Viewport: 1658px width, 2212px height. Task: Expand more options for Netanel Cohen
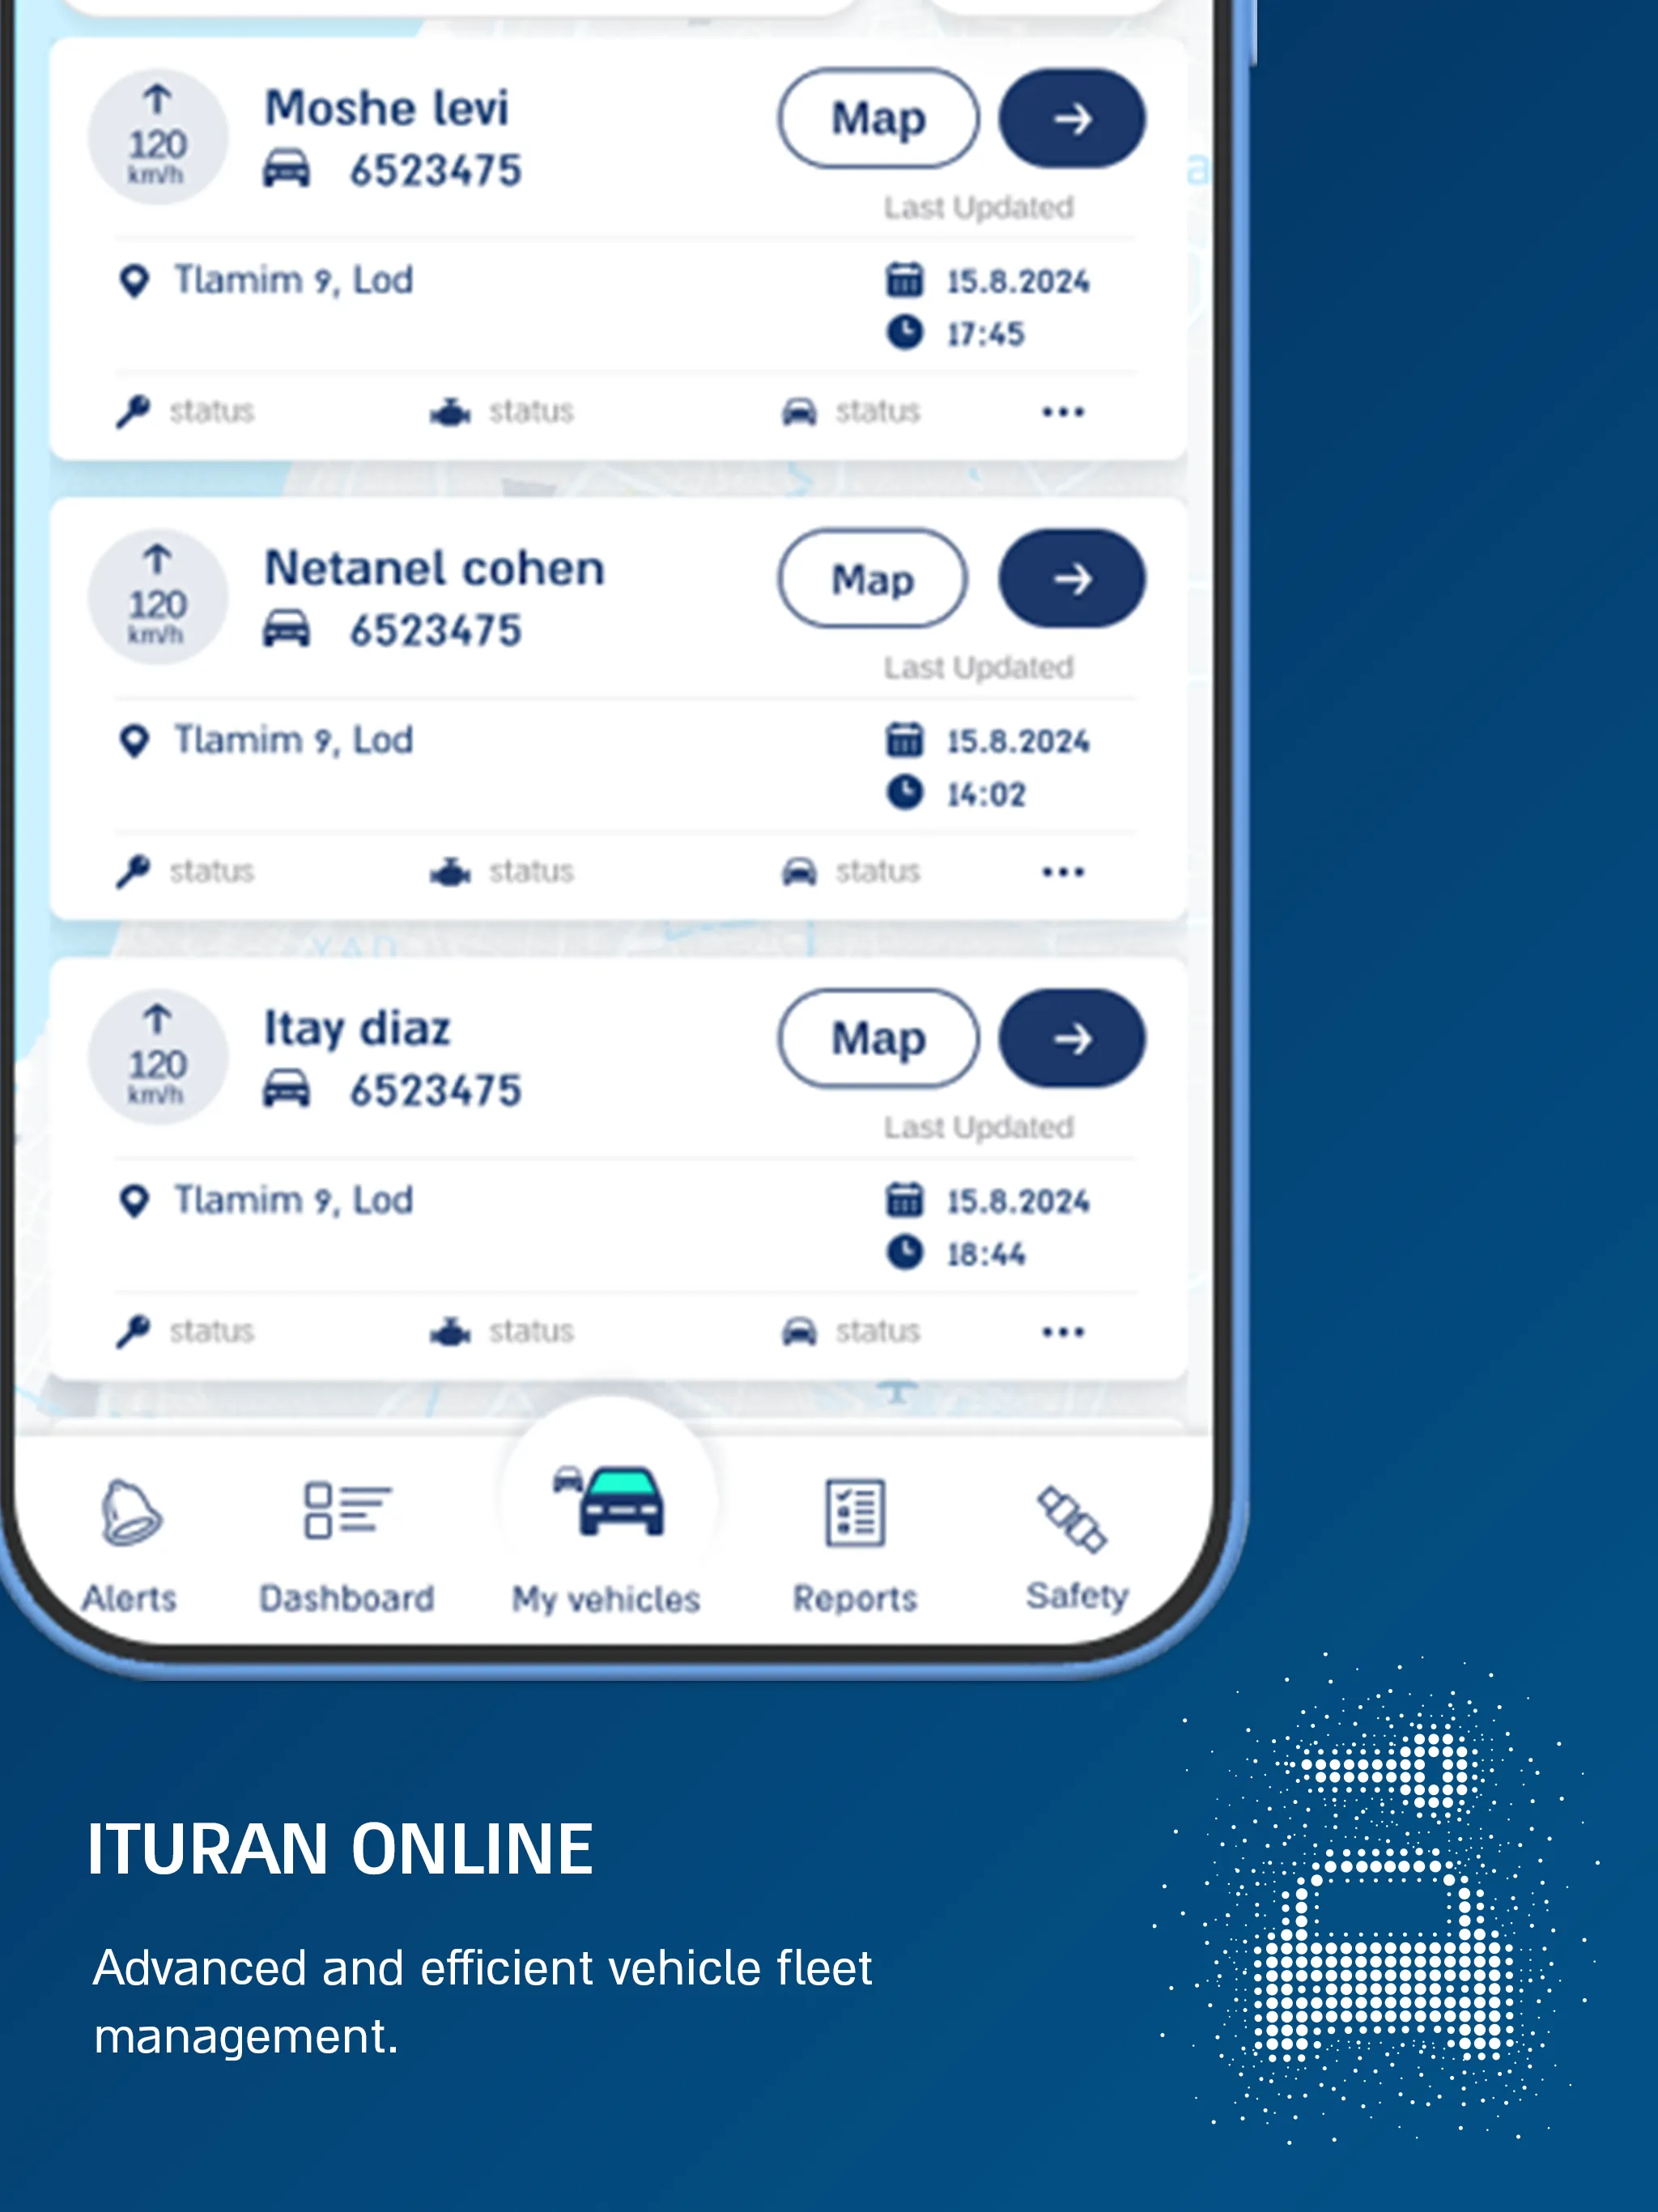coord(1062,869)
